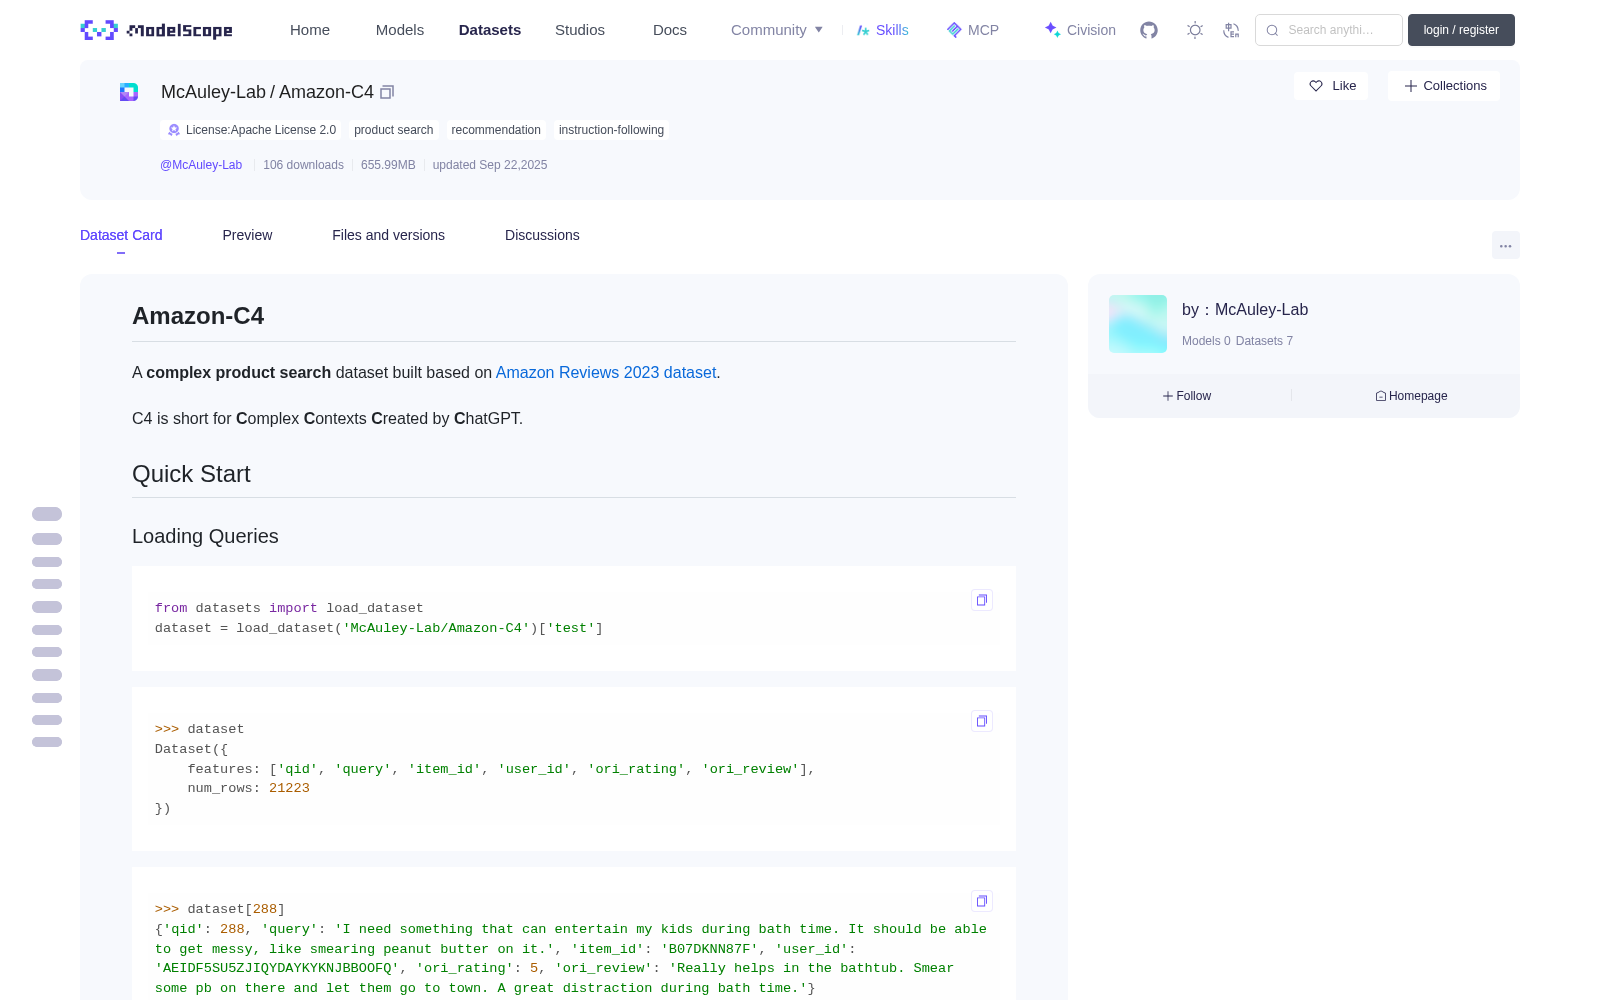Click the Loading Queries heading
The image size is (1600, 1000).
(205, 536)
